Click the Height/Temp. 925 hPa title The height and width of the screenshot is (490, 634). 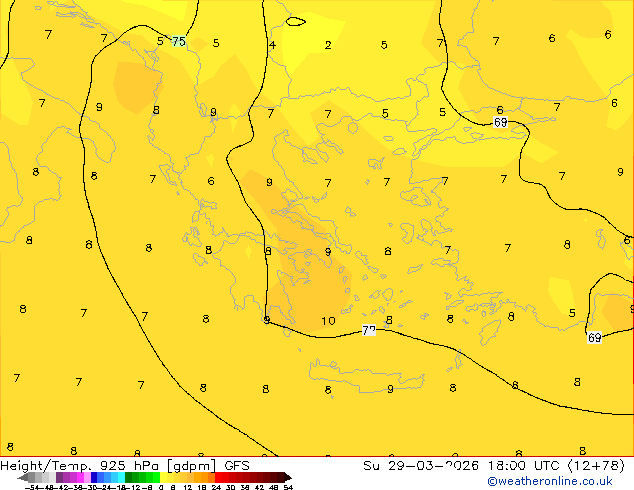(x=79, y=466)
